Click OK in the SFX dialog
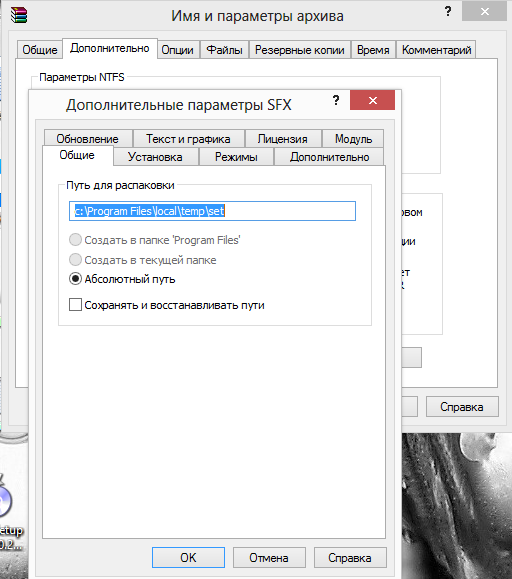512x579 pixels. [188, 558]
